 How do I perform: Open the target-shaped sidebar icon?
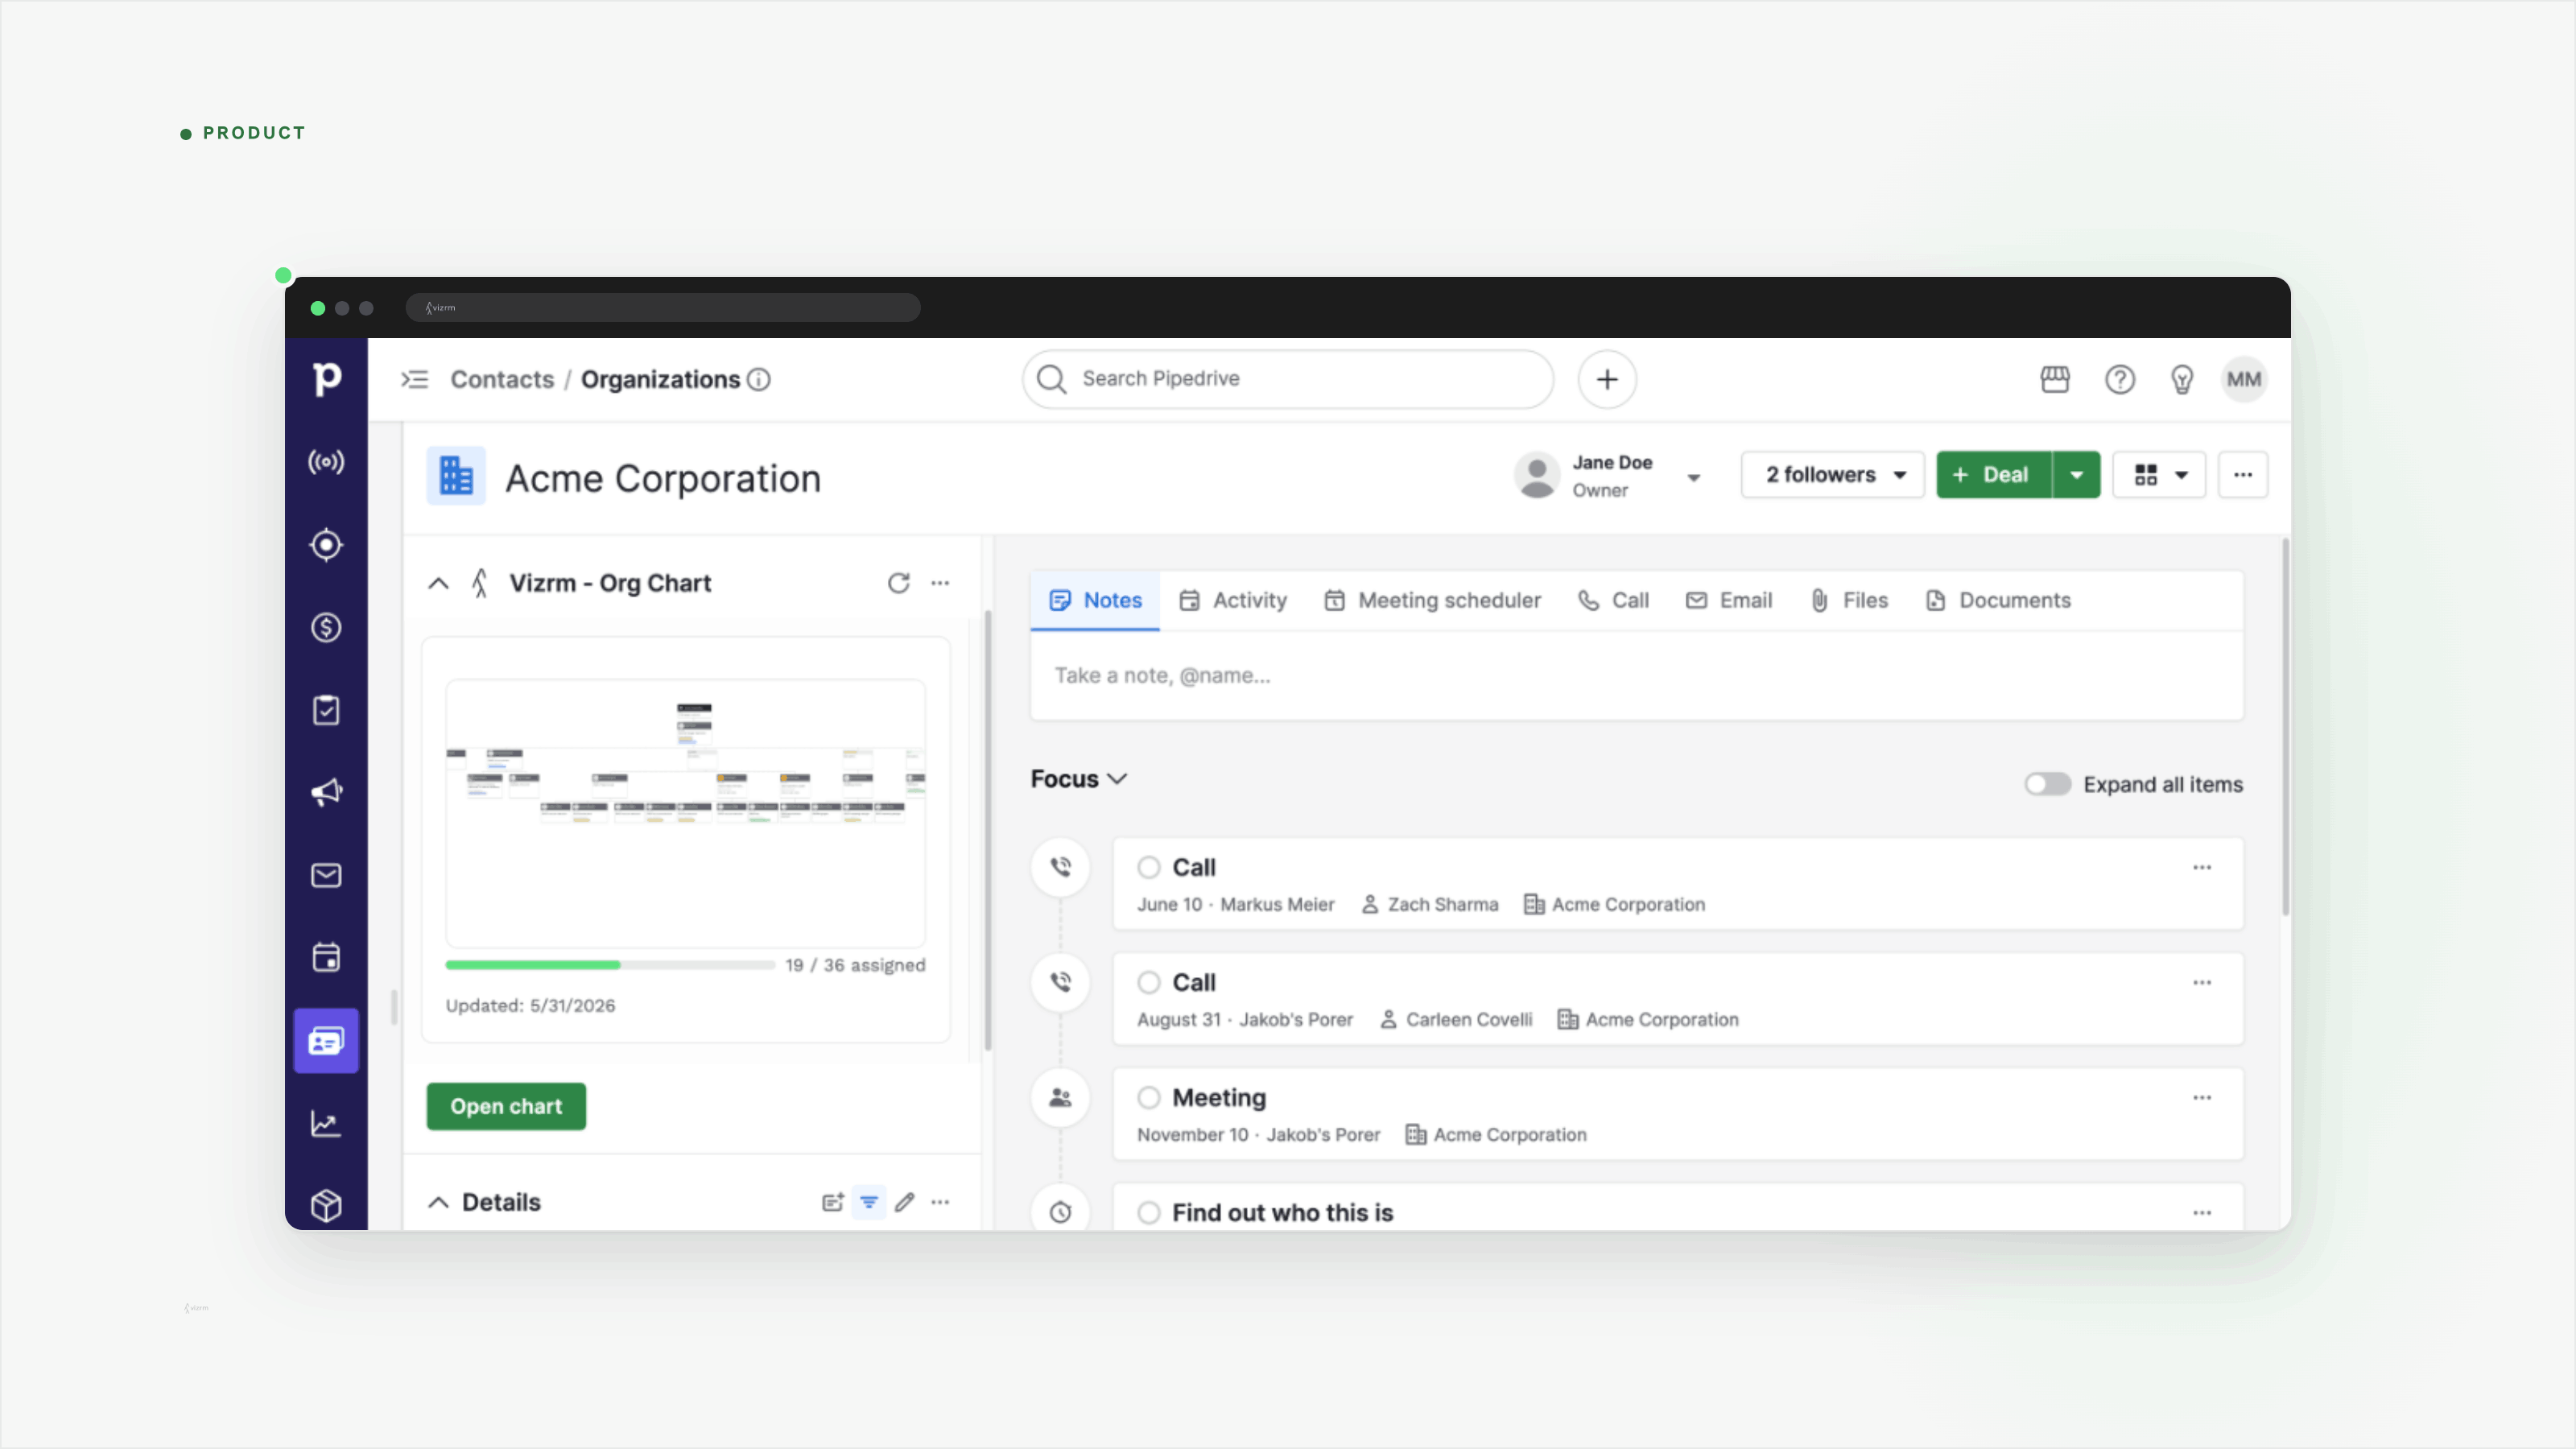[326, 545]
